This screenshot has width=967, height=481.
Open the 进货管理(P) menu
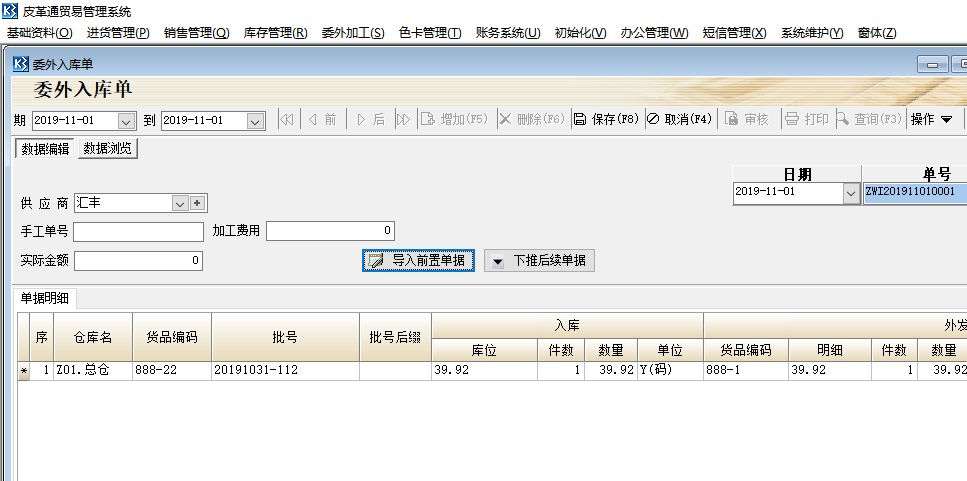(x=118, y=33)
